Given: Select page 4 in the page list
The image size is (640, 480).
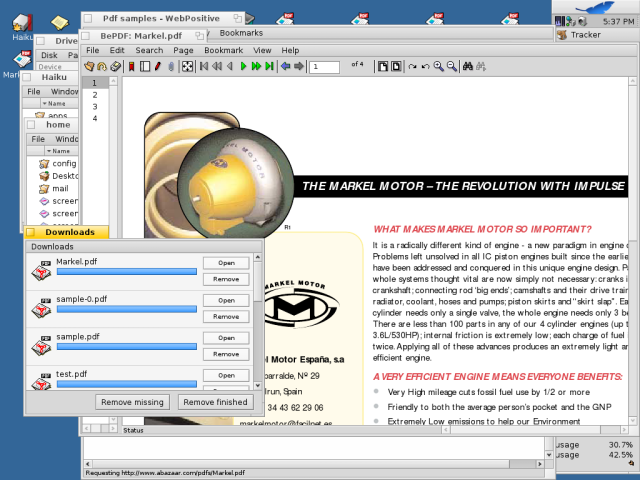Looking at the screenshot, I should (x=96, y=118).
